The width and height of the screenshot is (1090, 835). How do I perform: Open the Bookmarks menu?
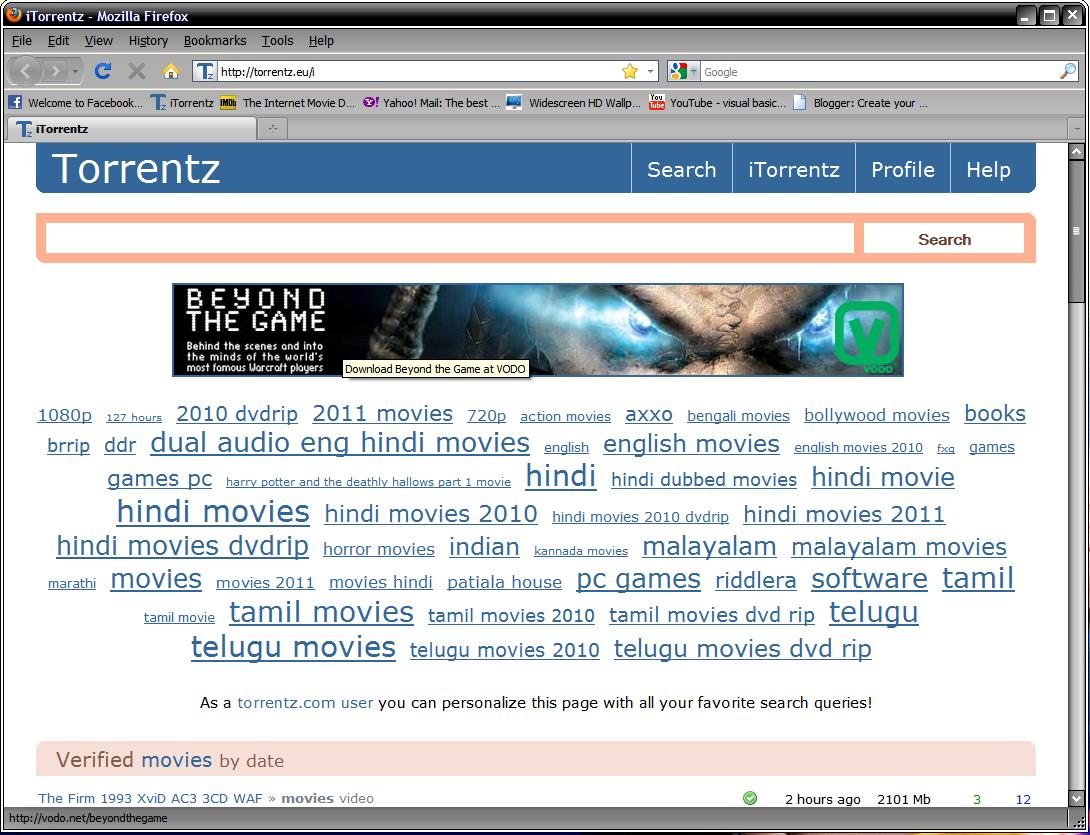215,41
